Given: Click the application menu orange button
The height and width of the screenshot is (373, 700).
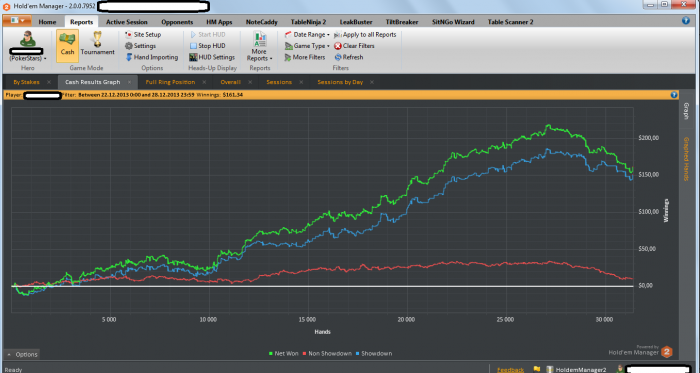Looking at the screenshot, I should (x=17, y=21).
